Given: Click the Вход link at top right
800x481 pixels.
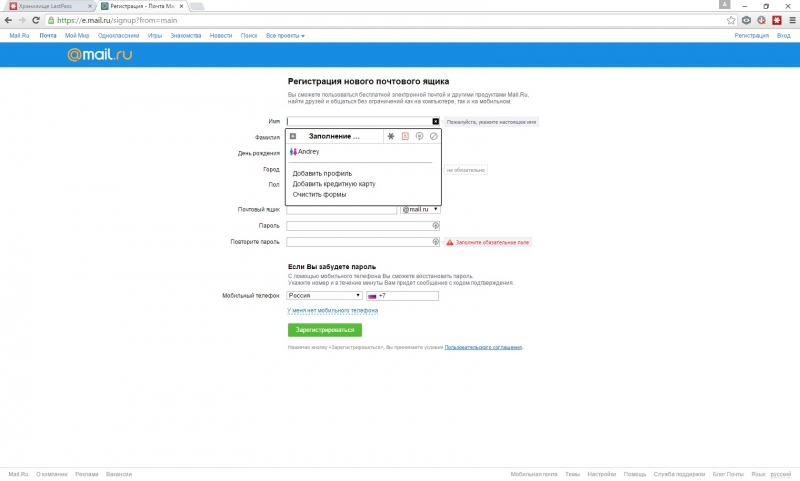Looking at the screenshot, I should pyautogui.click(x=784, y=36).
